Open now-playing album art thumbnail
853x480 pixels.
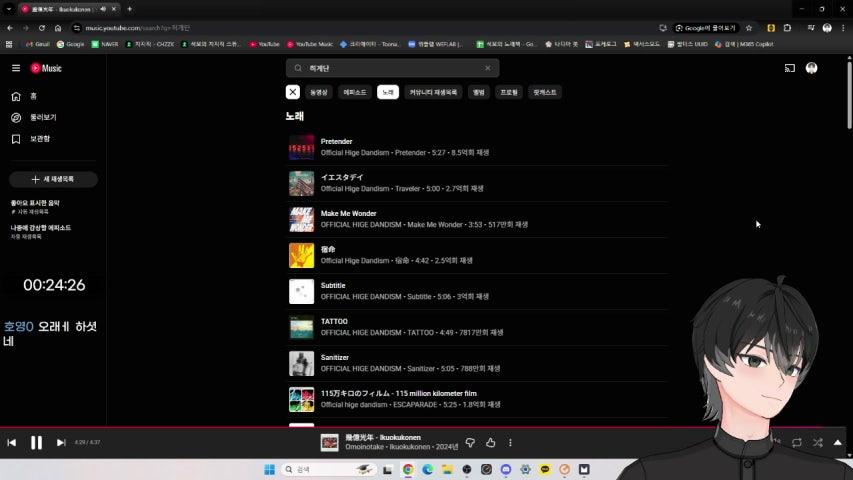[329, 442]
